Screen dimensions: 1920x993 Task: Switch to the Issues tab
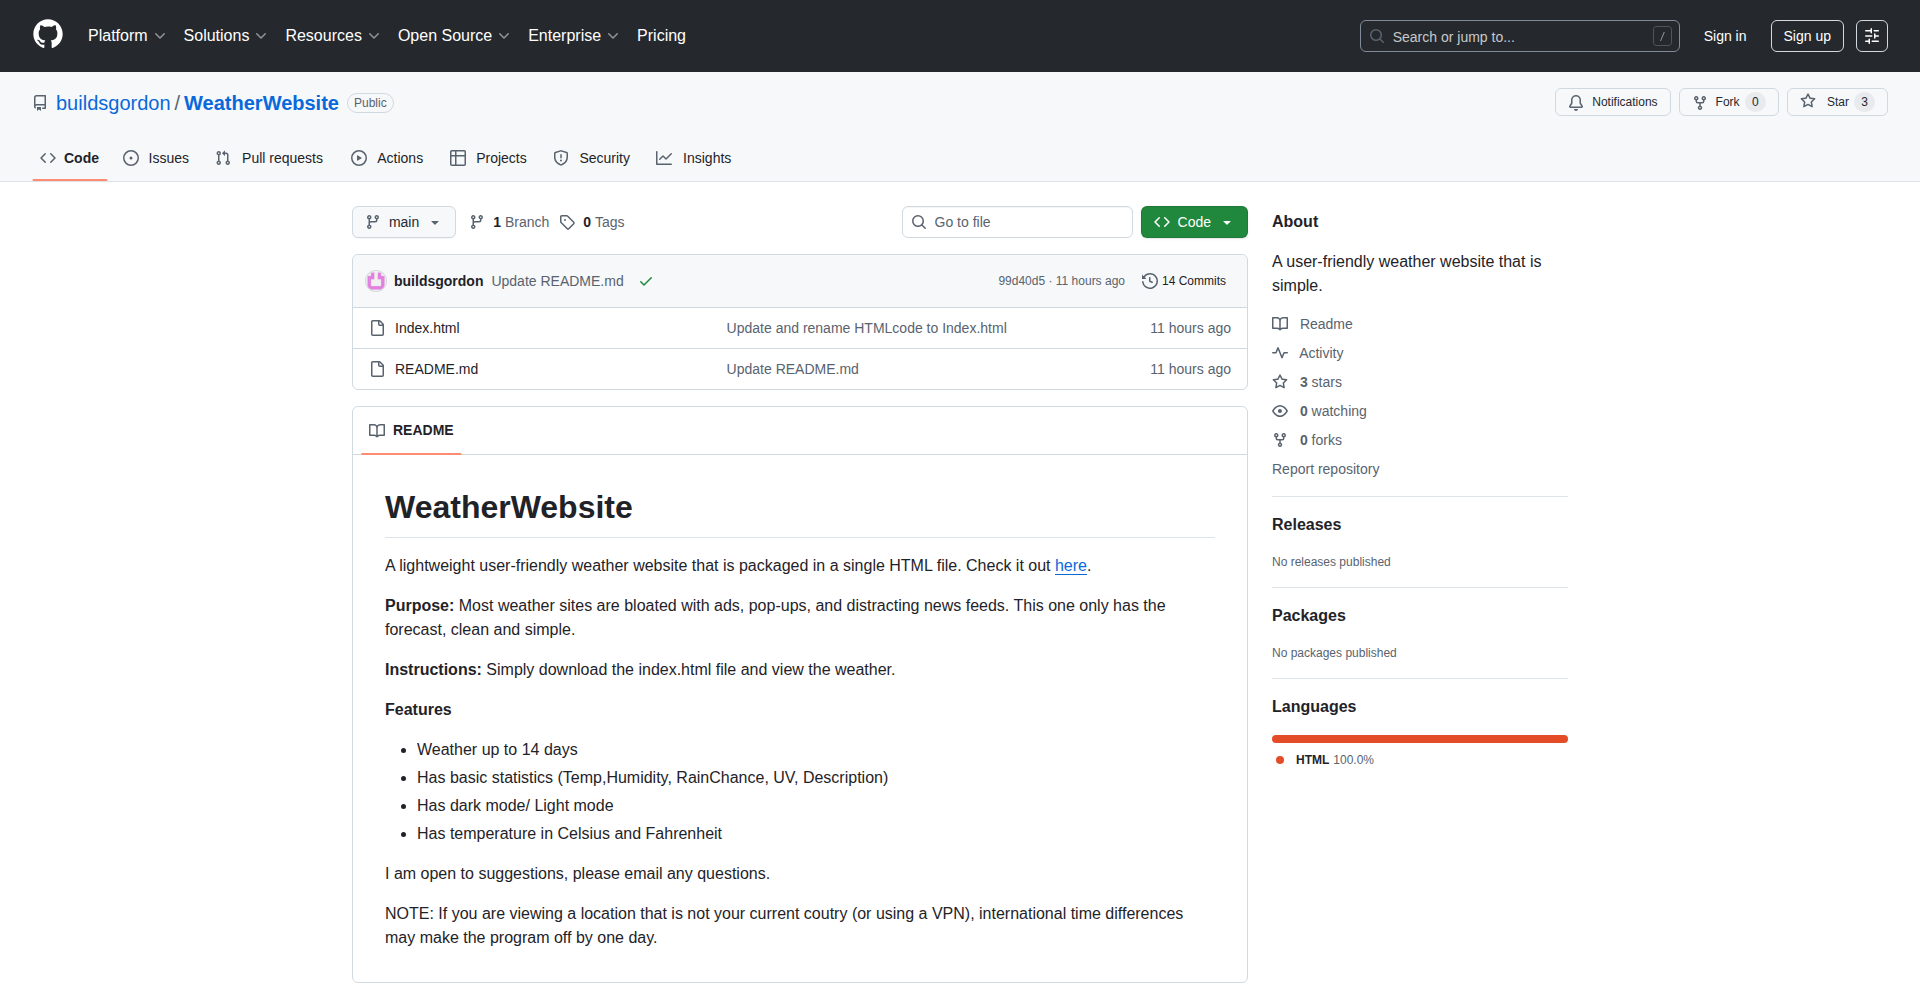(x=156, y=158)
